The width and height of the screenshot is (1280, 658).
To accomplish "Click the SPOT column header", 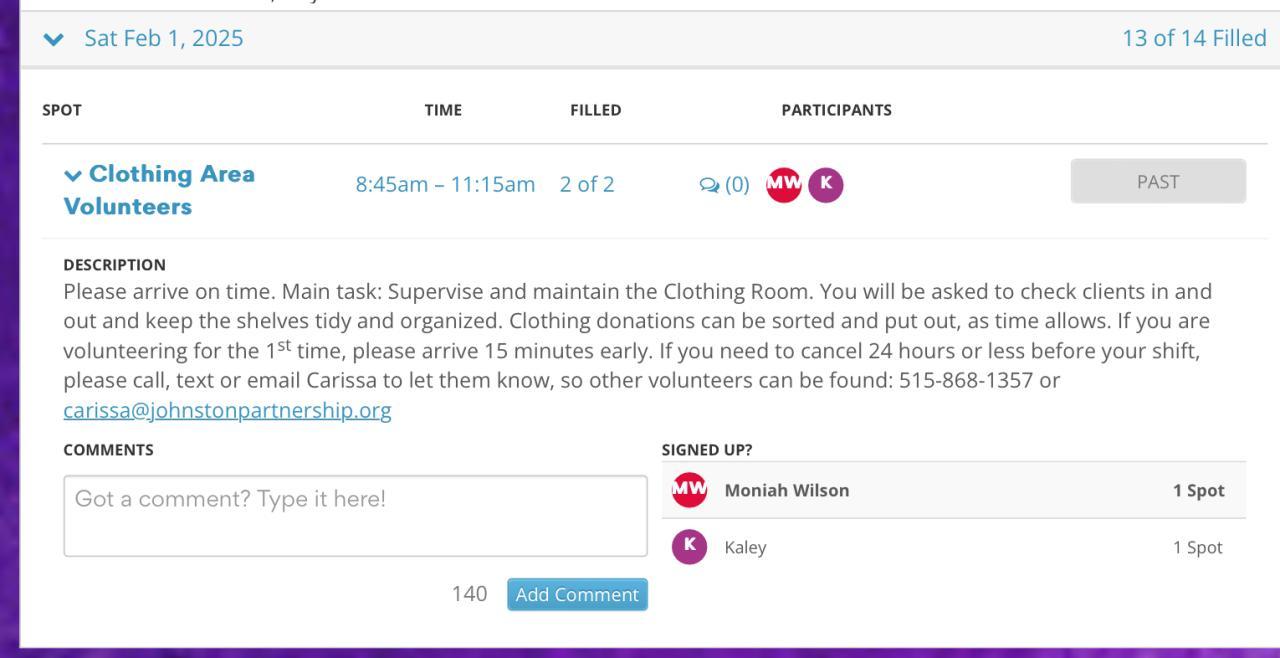I will 62,110.
